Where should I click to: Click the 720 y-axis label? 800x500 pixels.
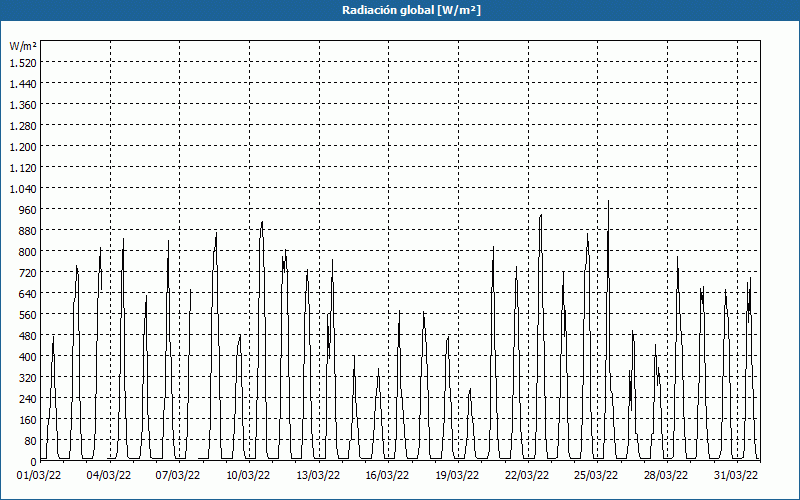(28, 272)
